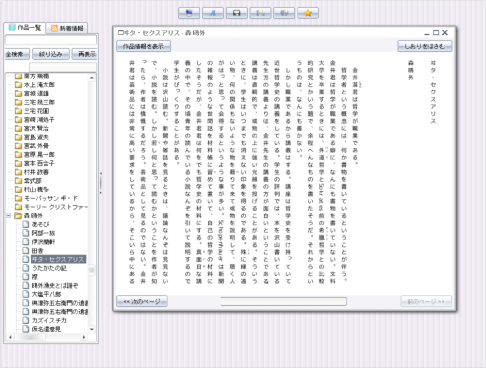
Task: Click the しおりをはさむ bookmark button
Action: tap(425, 46)
